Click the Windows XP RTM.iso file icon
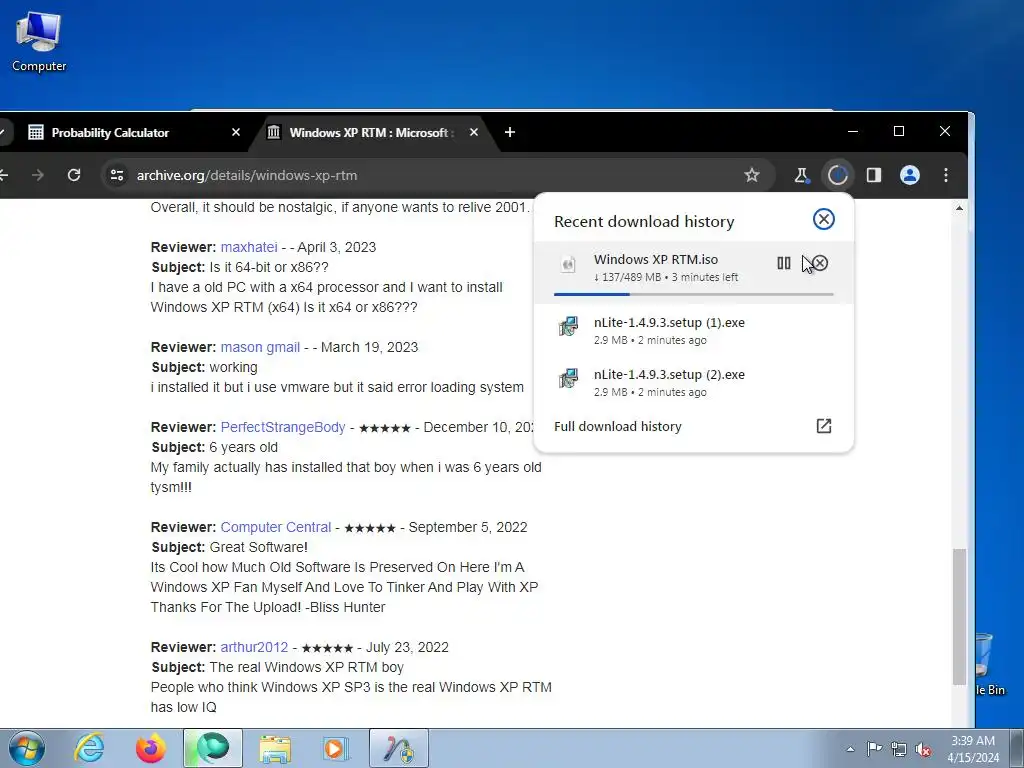This screenshot has height=768, width=1024. tap(568, 264)
